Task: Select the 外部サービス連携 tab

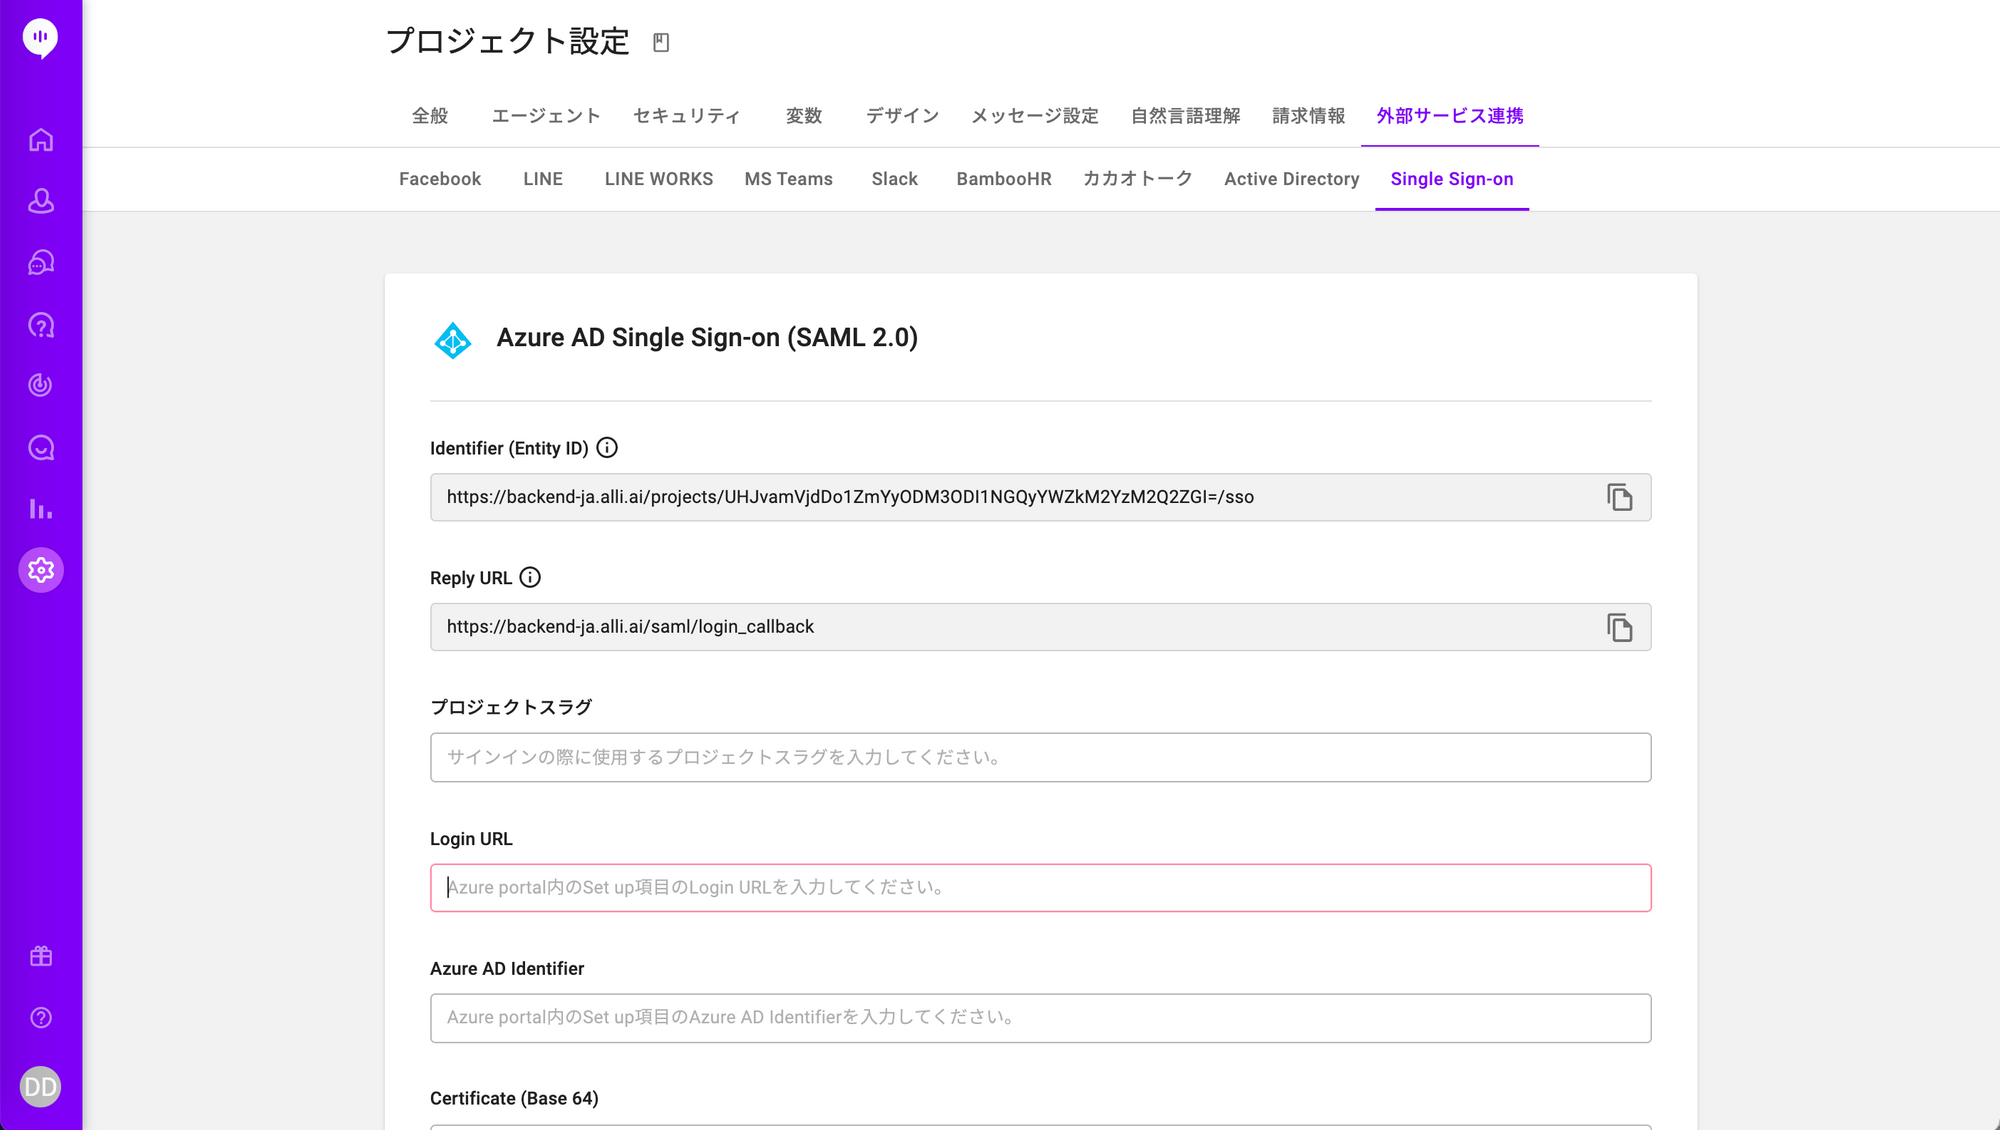Action: tap(1450, 116)
